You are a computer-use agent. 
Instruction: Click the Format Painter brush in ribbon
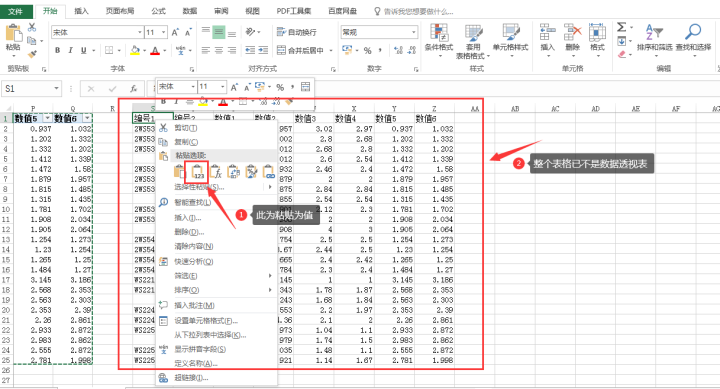click(32, 54)
